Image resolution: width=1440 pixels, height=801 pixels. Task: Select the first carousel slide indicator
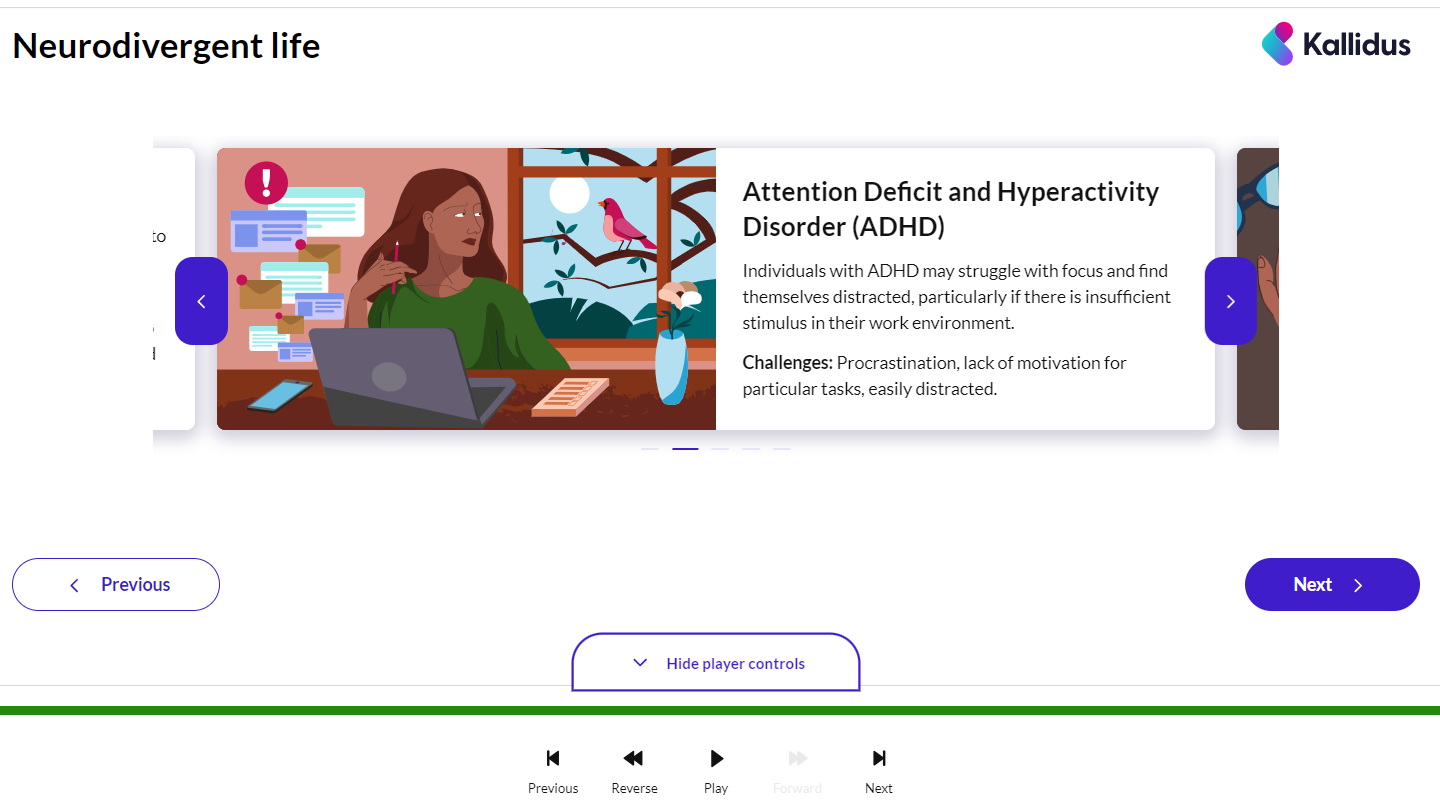(x=650, y=449)
